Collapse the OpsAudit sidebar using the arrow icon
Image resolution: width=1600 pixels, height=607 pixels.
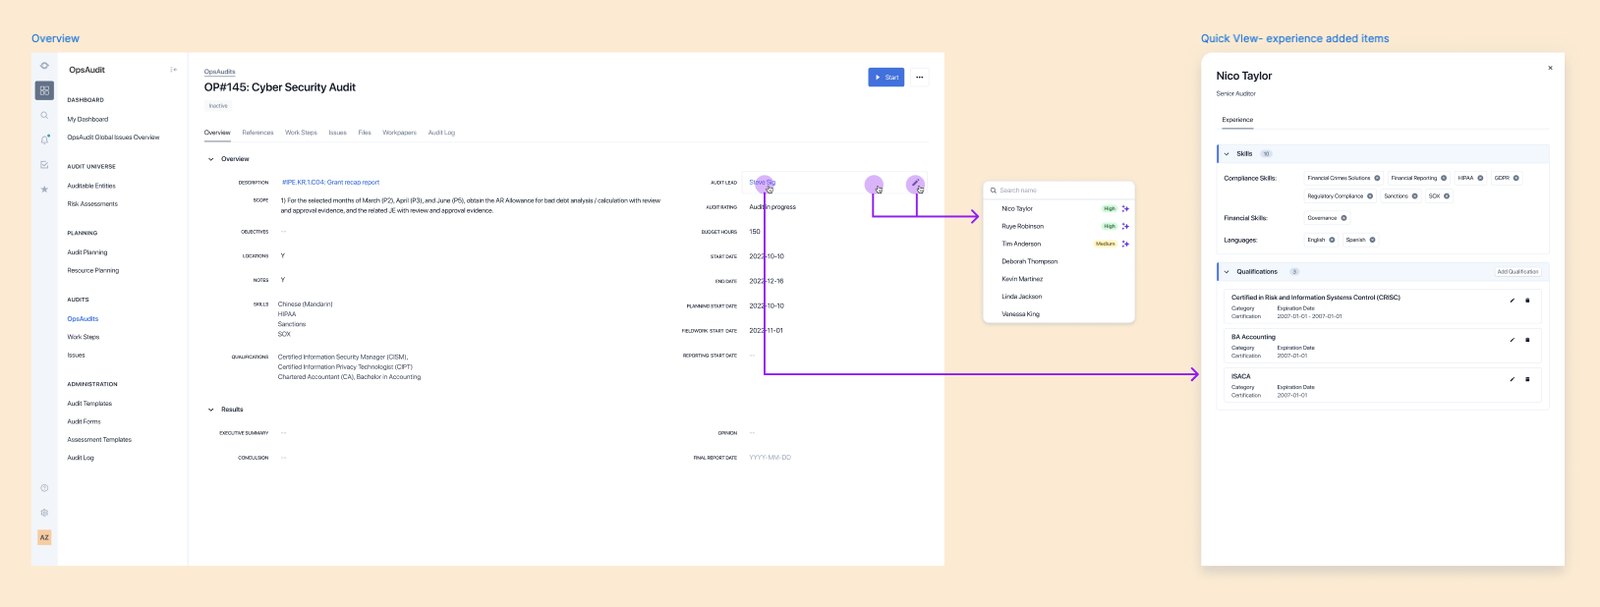click(x=173, y=70)
